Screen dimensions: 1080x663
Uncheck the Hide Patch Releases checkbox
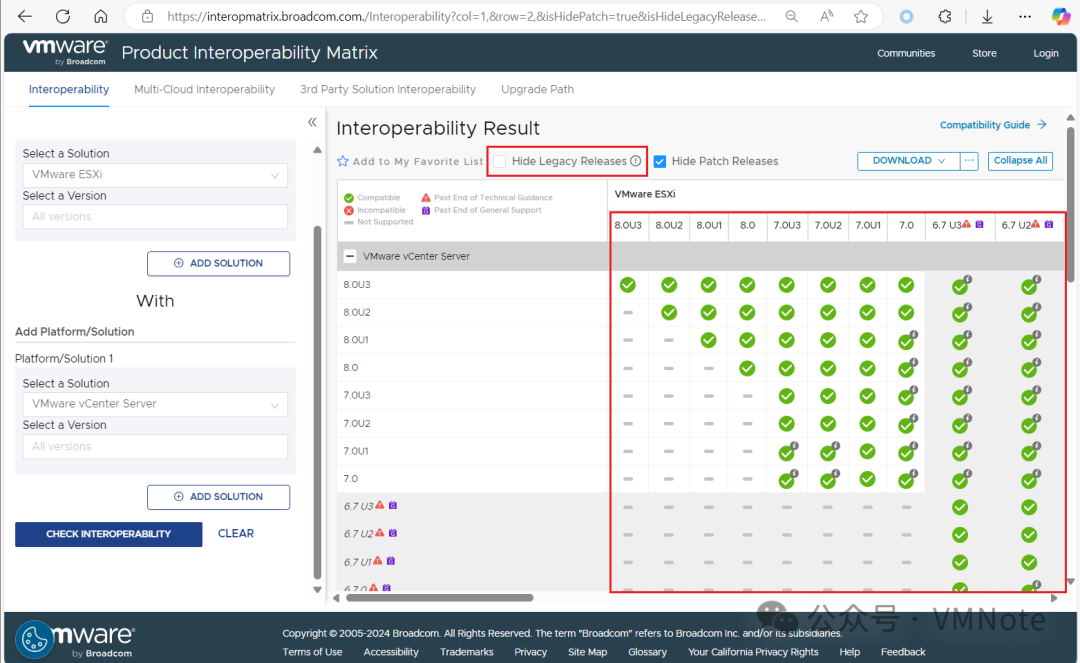click(x=660, y=161)
